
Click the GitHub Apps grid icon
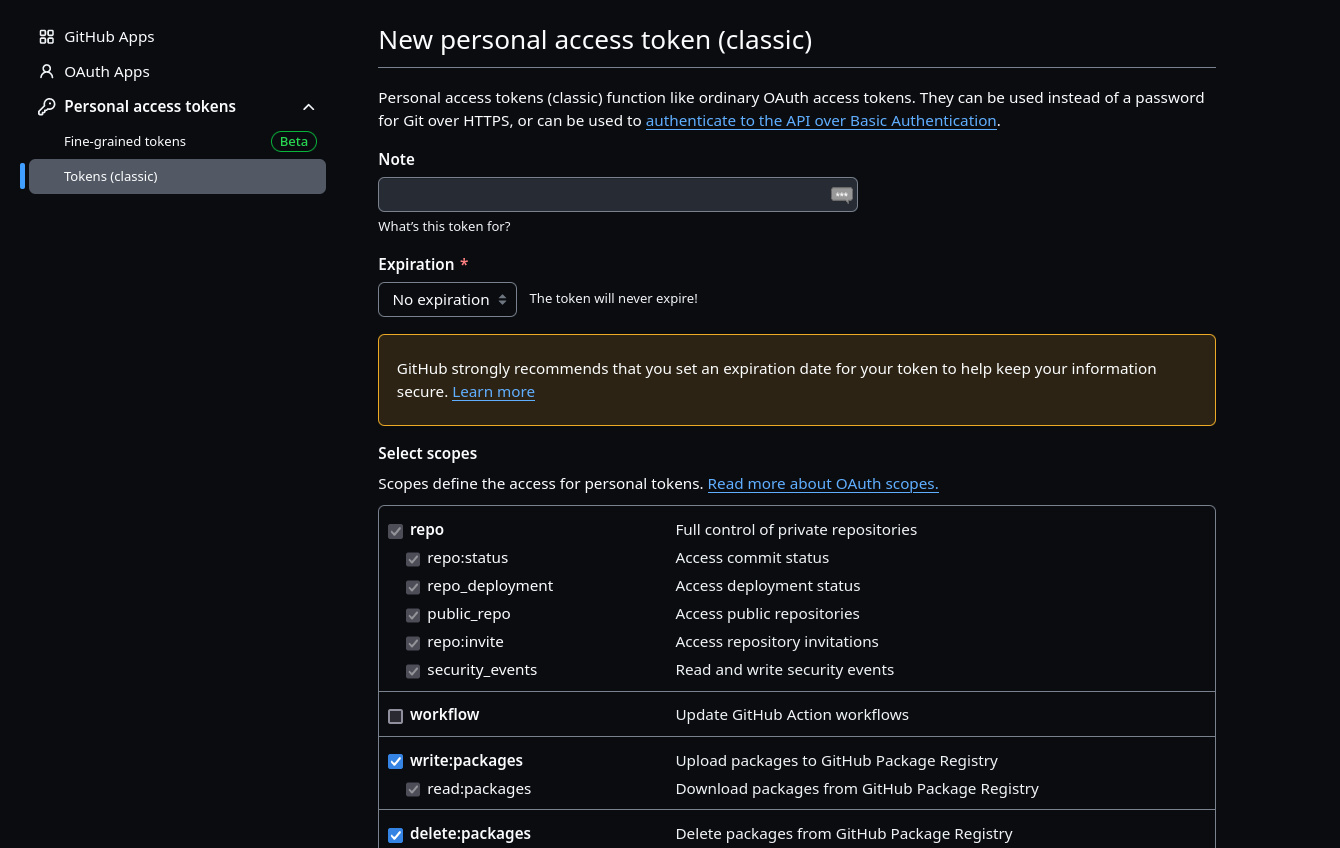pos(46,37)
